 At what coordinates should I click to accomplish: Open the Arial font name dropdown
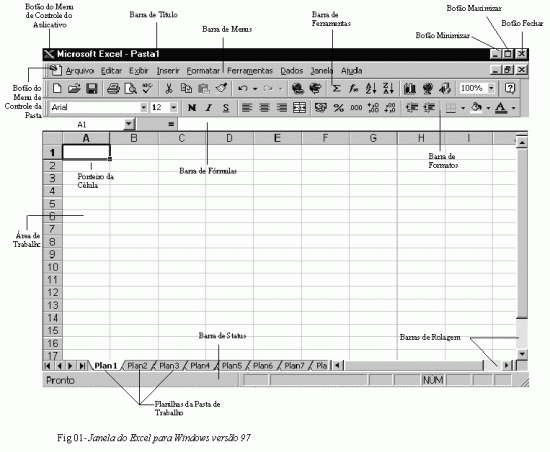(143, 108)
